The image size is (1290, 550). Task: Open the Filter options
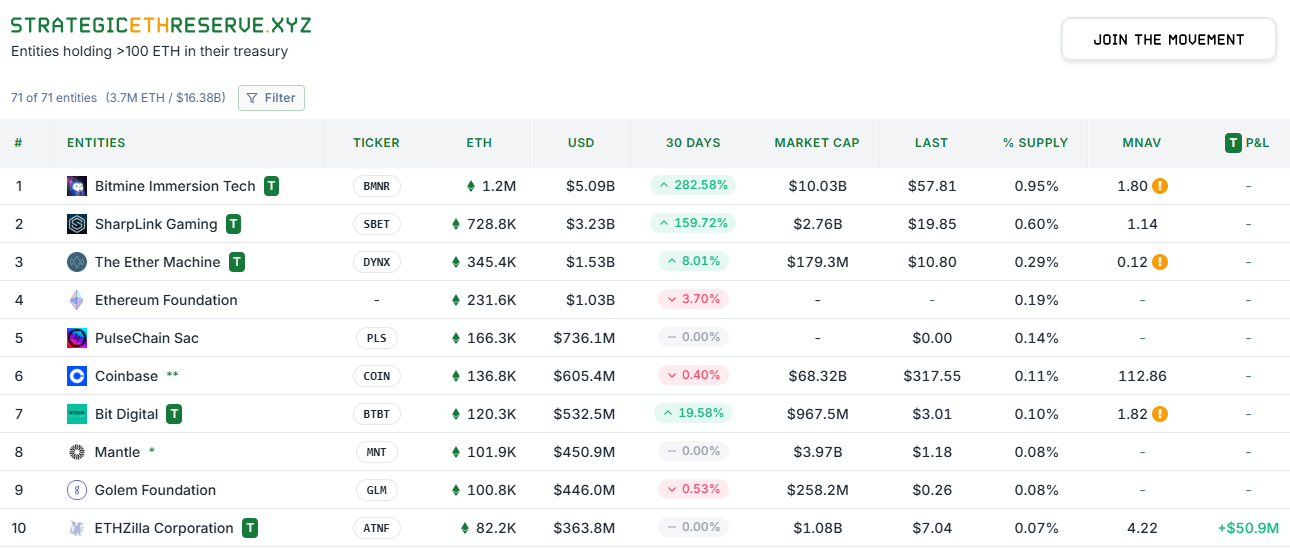pyautogui.click(x=271, y=98)
